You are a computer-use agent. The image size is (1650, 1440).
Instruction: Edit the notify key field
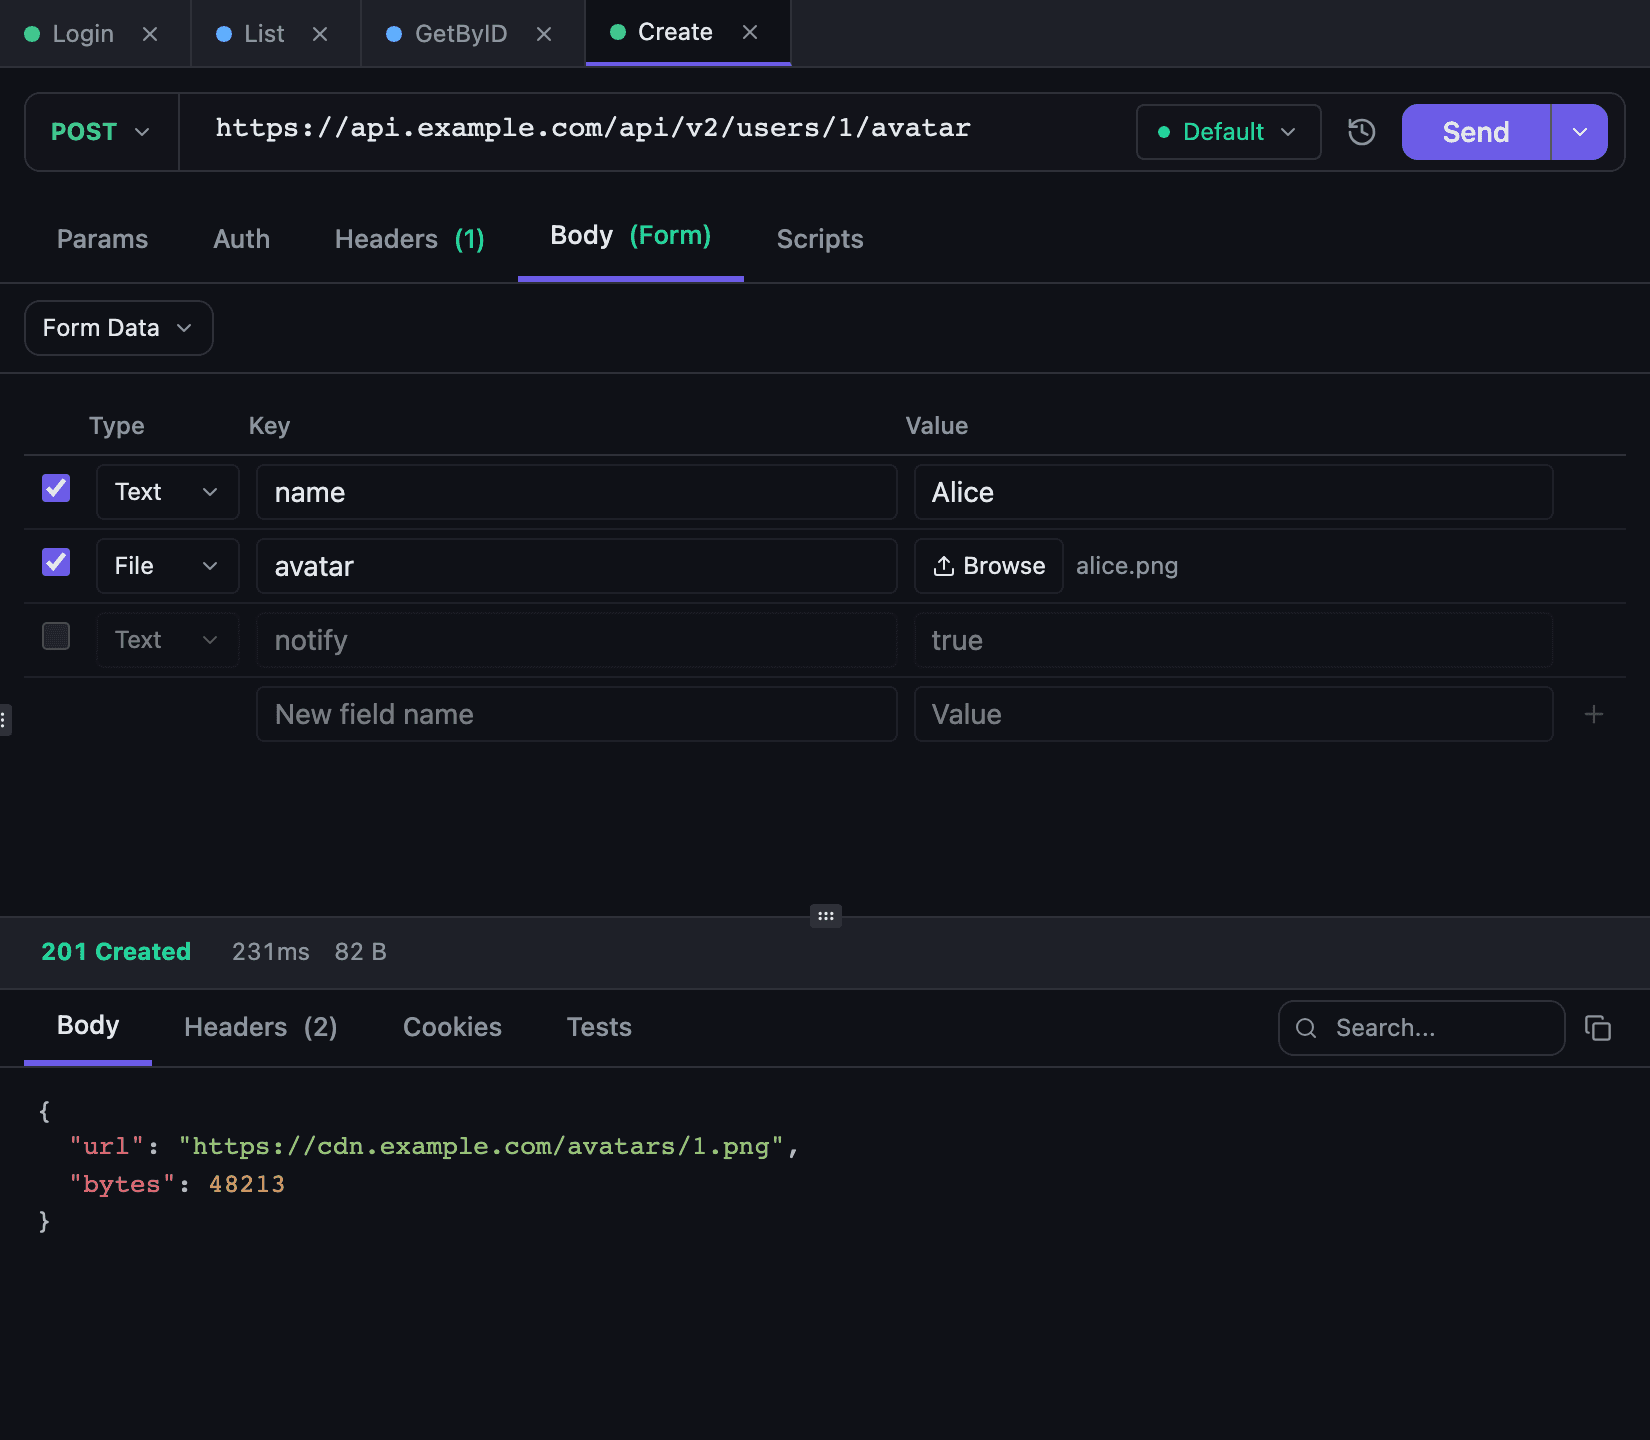(x=577, y=640)
